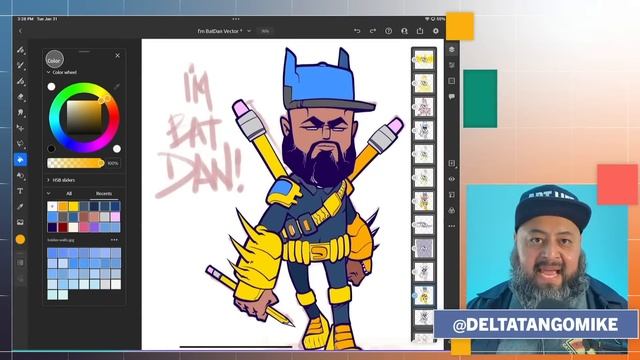Select the Pixel brushes tool
This screenshot has width=640, height=360.
(20, 50)
